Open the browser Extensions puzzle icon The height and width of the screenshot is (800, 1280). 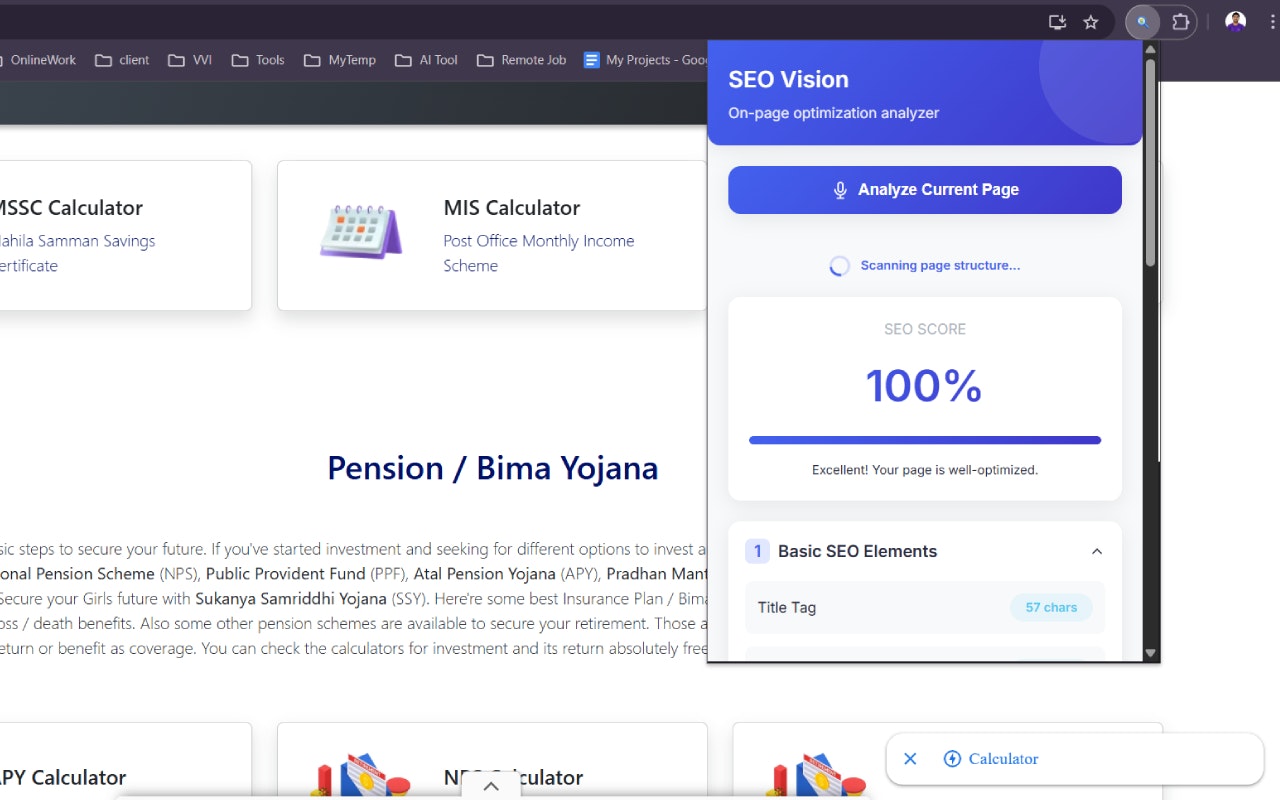(x=1181, y=22)
